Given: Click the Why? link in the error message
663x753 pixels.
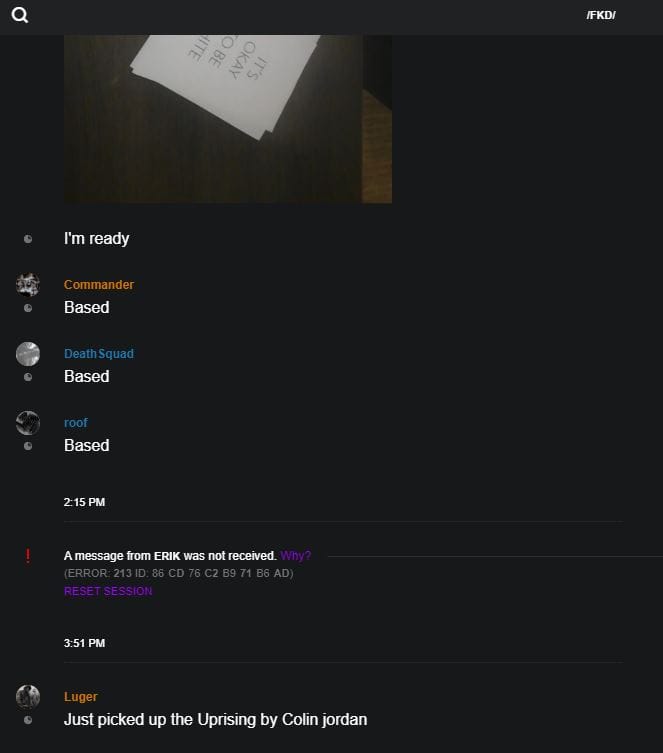Looking at the screenshot, I should pos(296,556).
